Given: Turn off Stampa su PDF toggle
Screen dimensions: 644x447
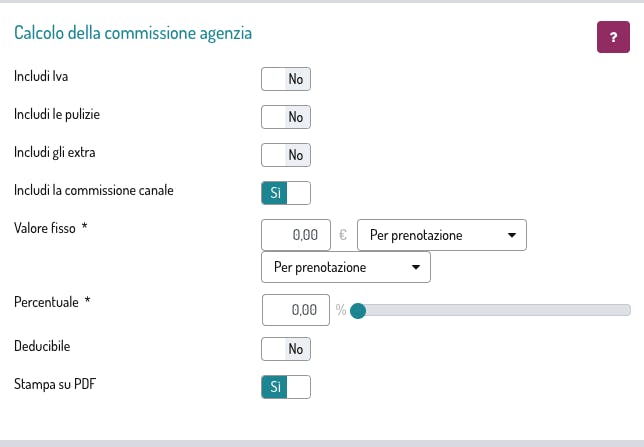Looking at the screenshot, I should [286, 386].
